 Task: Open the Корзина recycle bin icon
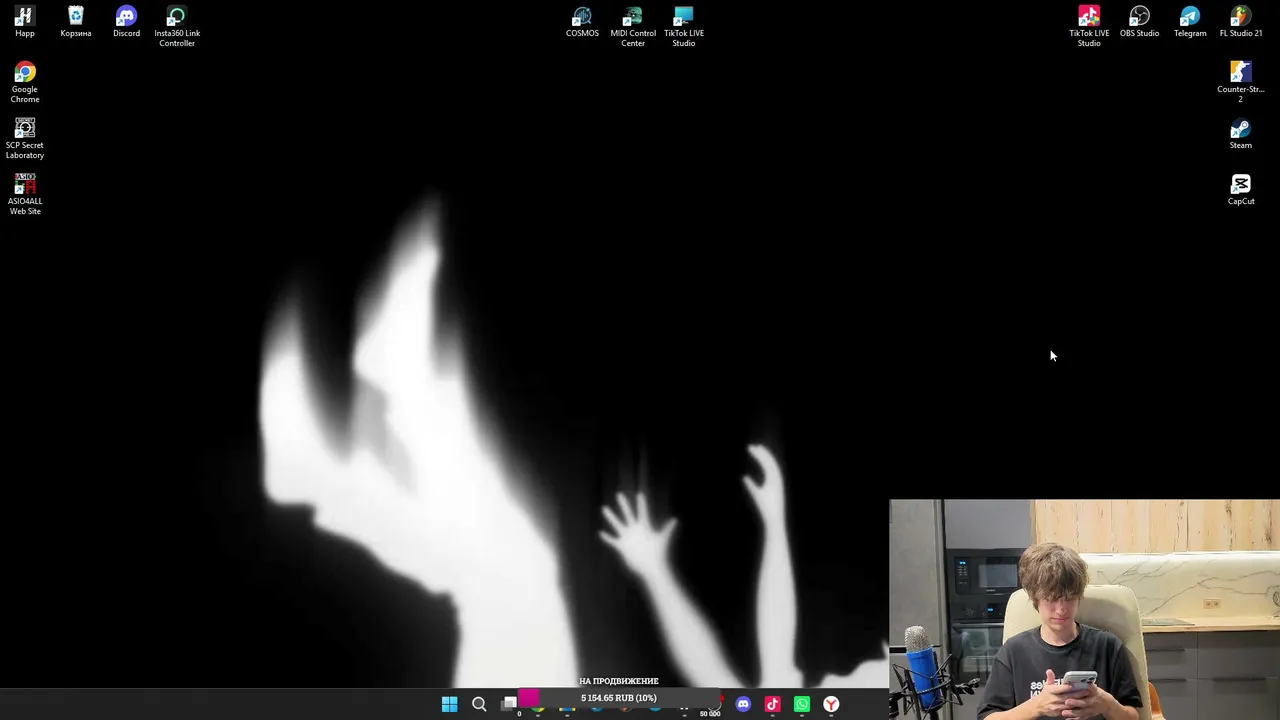click(76, 22)
